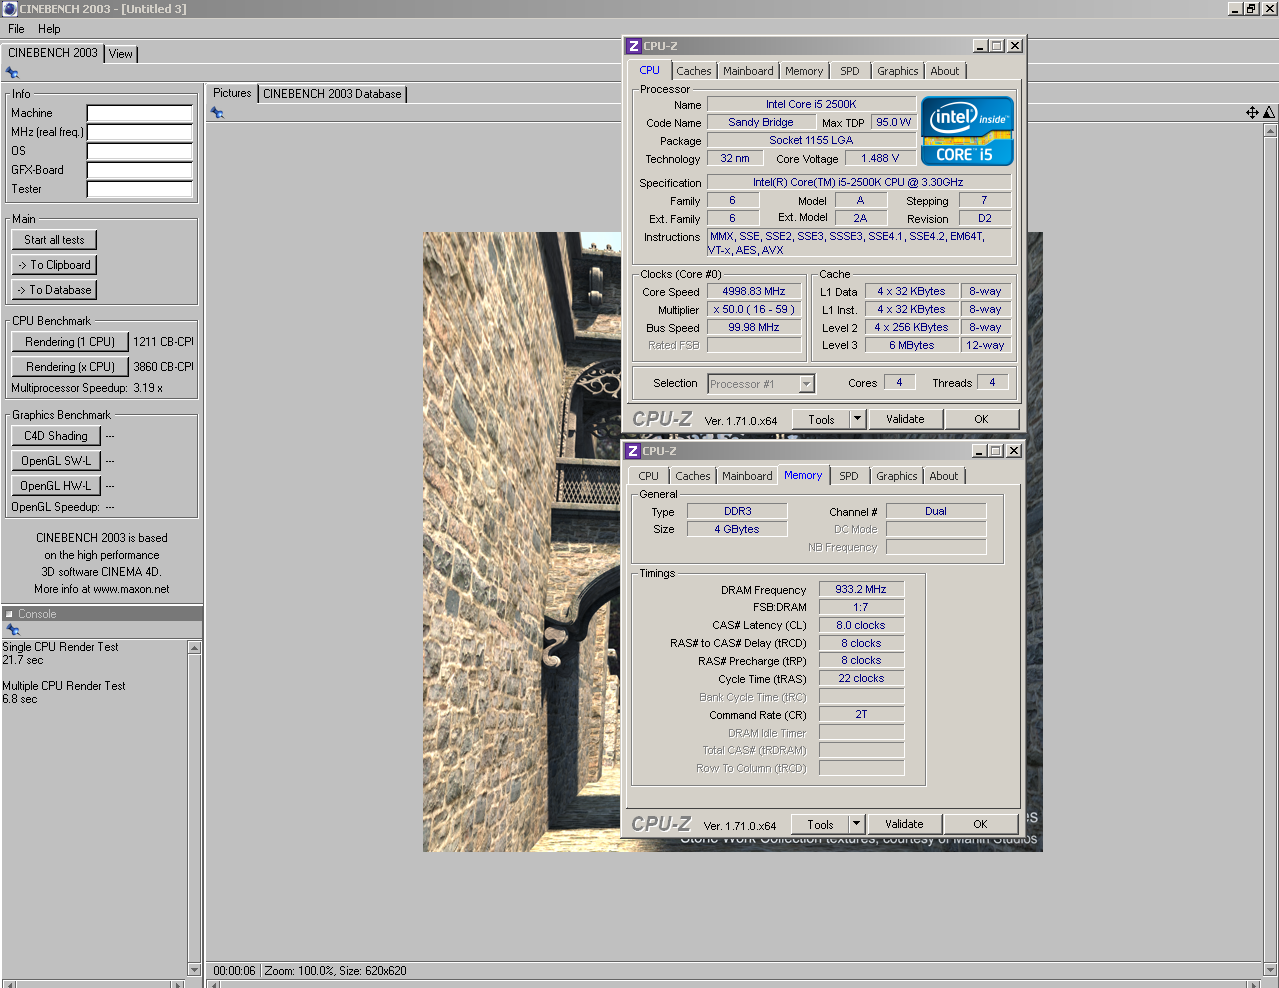Click the DRAM Frequency value 933.2 MHz
The image size is (1279, 988).
(x=861, y=590)
